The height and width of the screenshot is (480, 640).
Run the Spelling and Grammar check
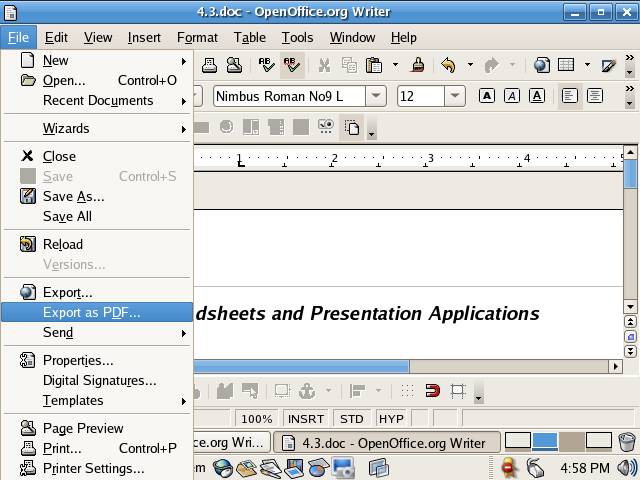click(x=267, y=66)
